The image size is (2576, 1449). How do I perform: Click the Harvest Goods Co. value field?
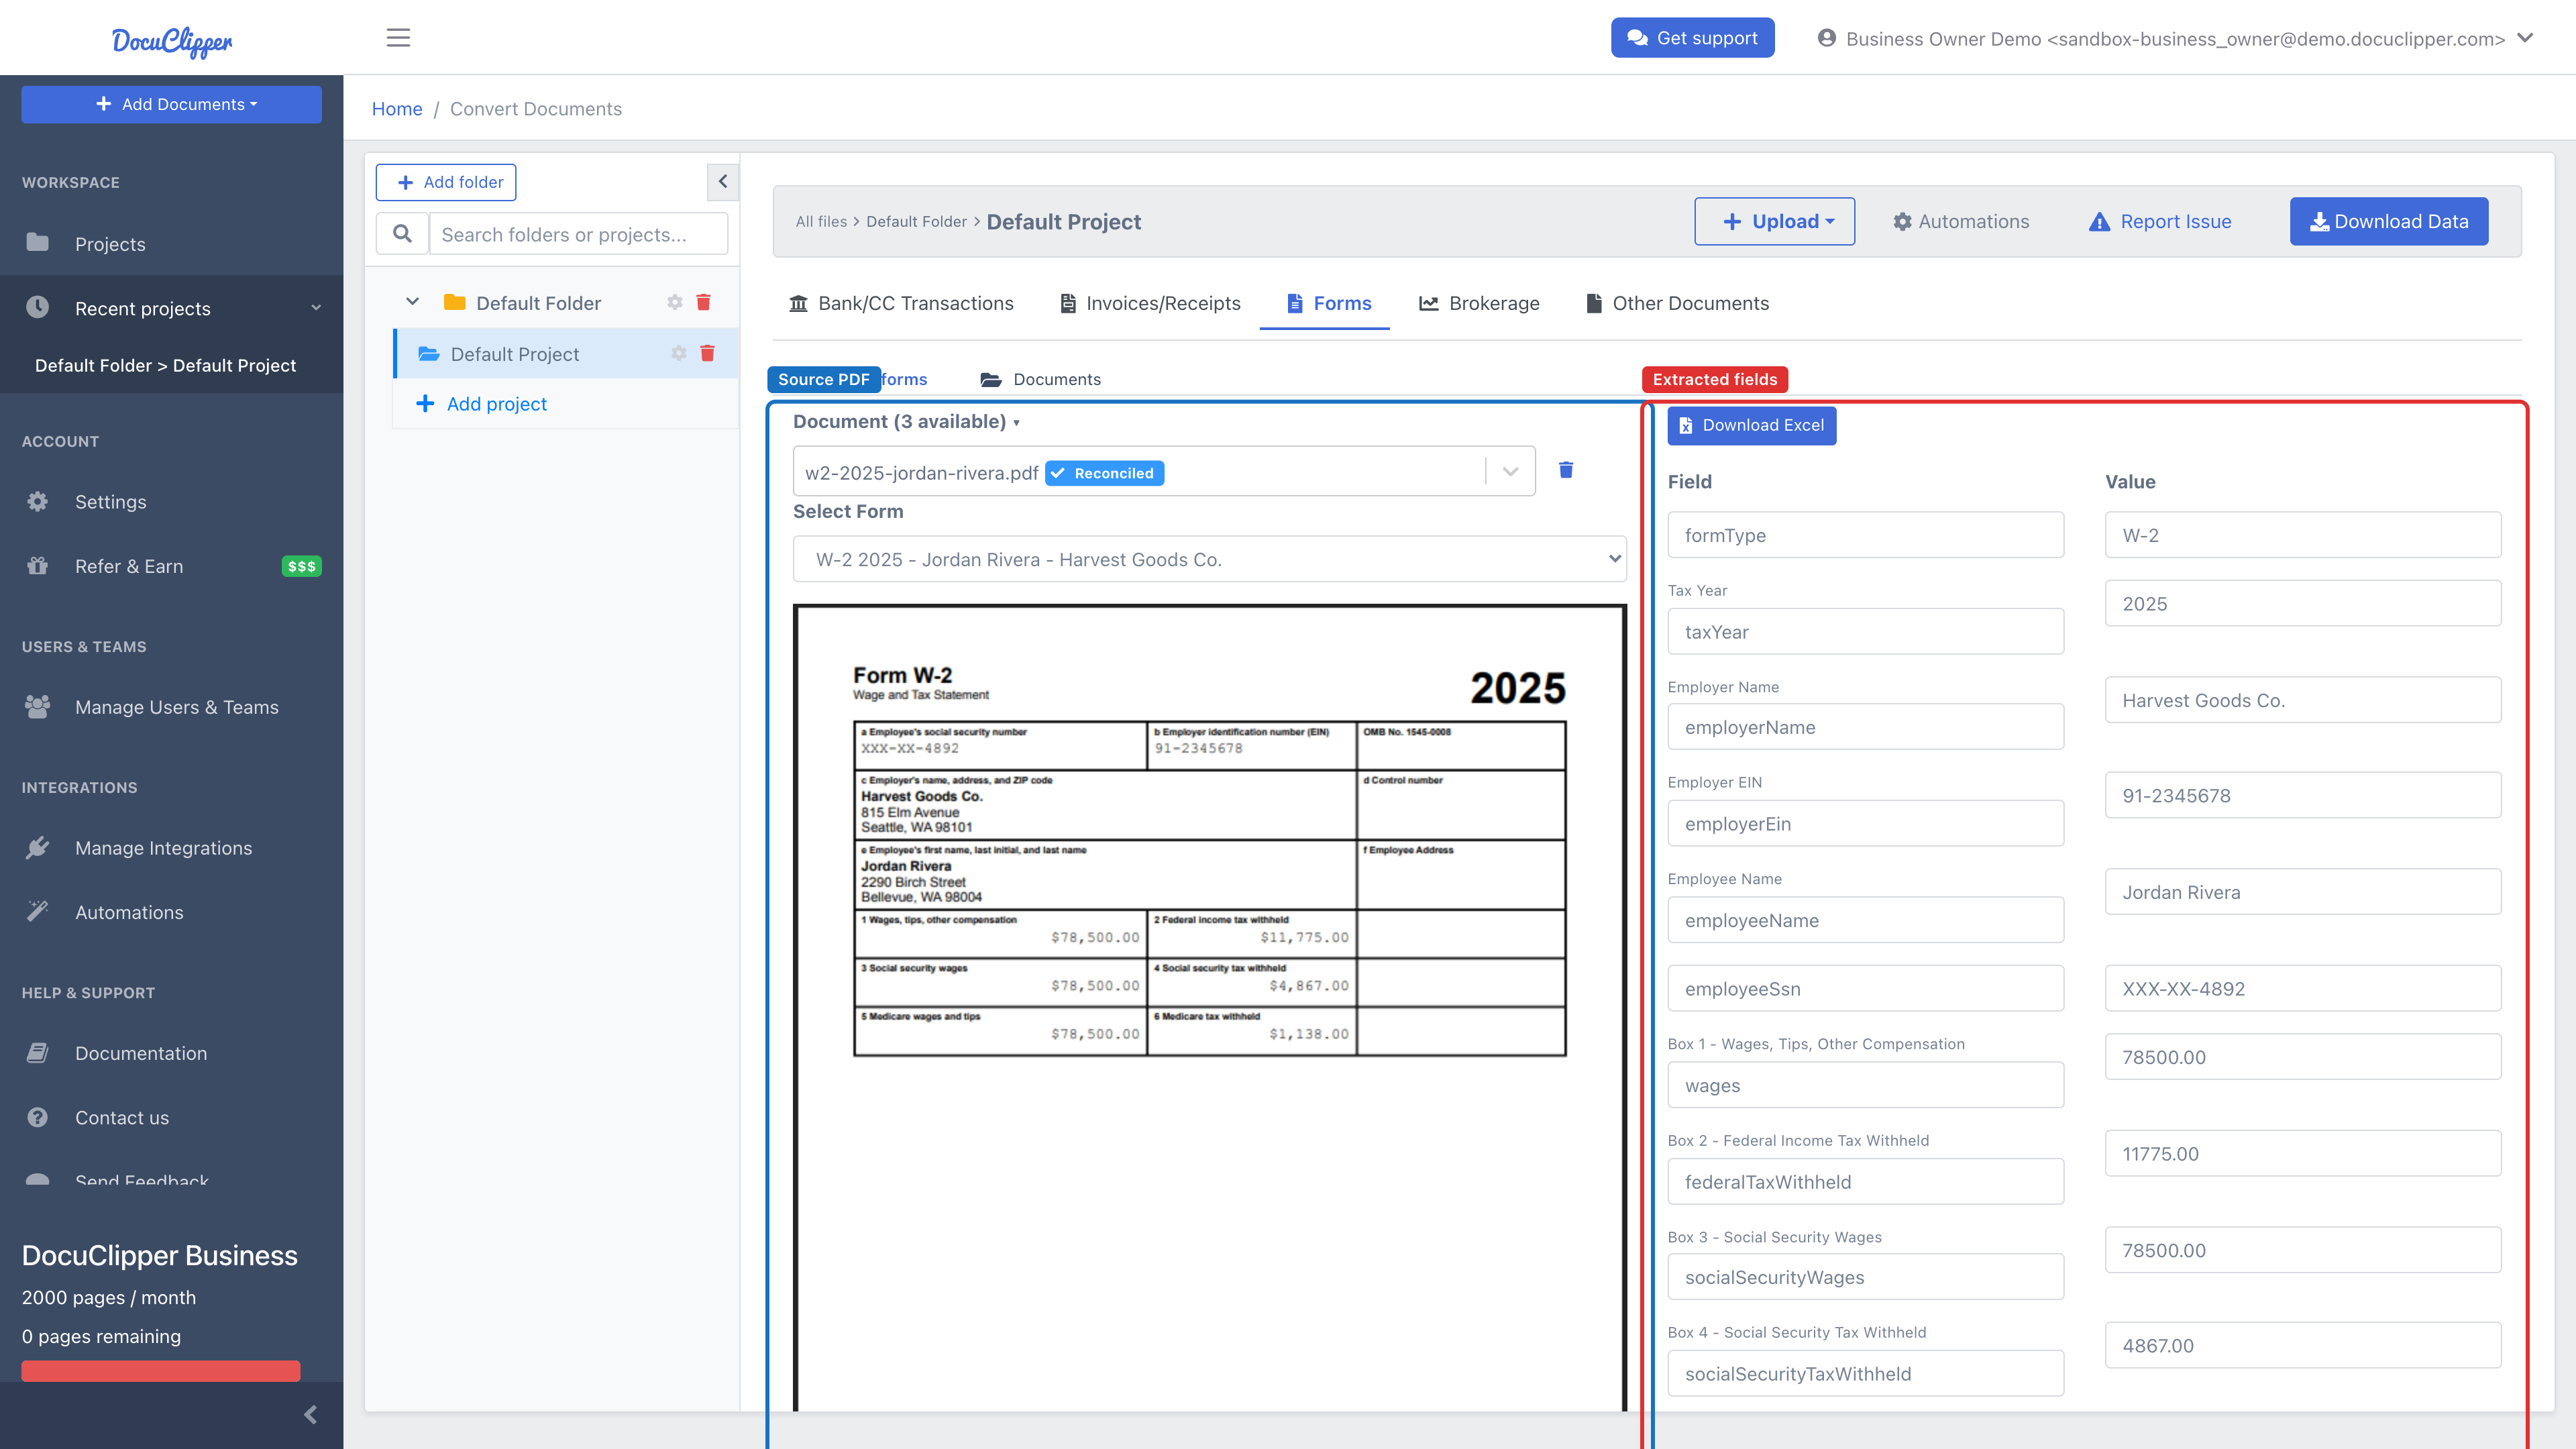[x=2303, y=700]
